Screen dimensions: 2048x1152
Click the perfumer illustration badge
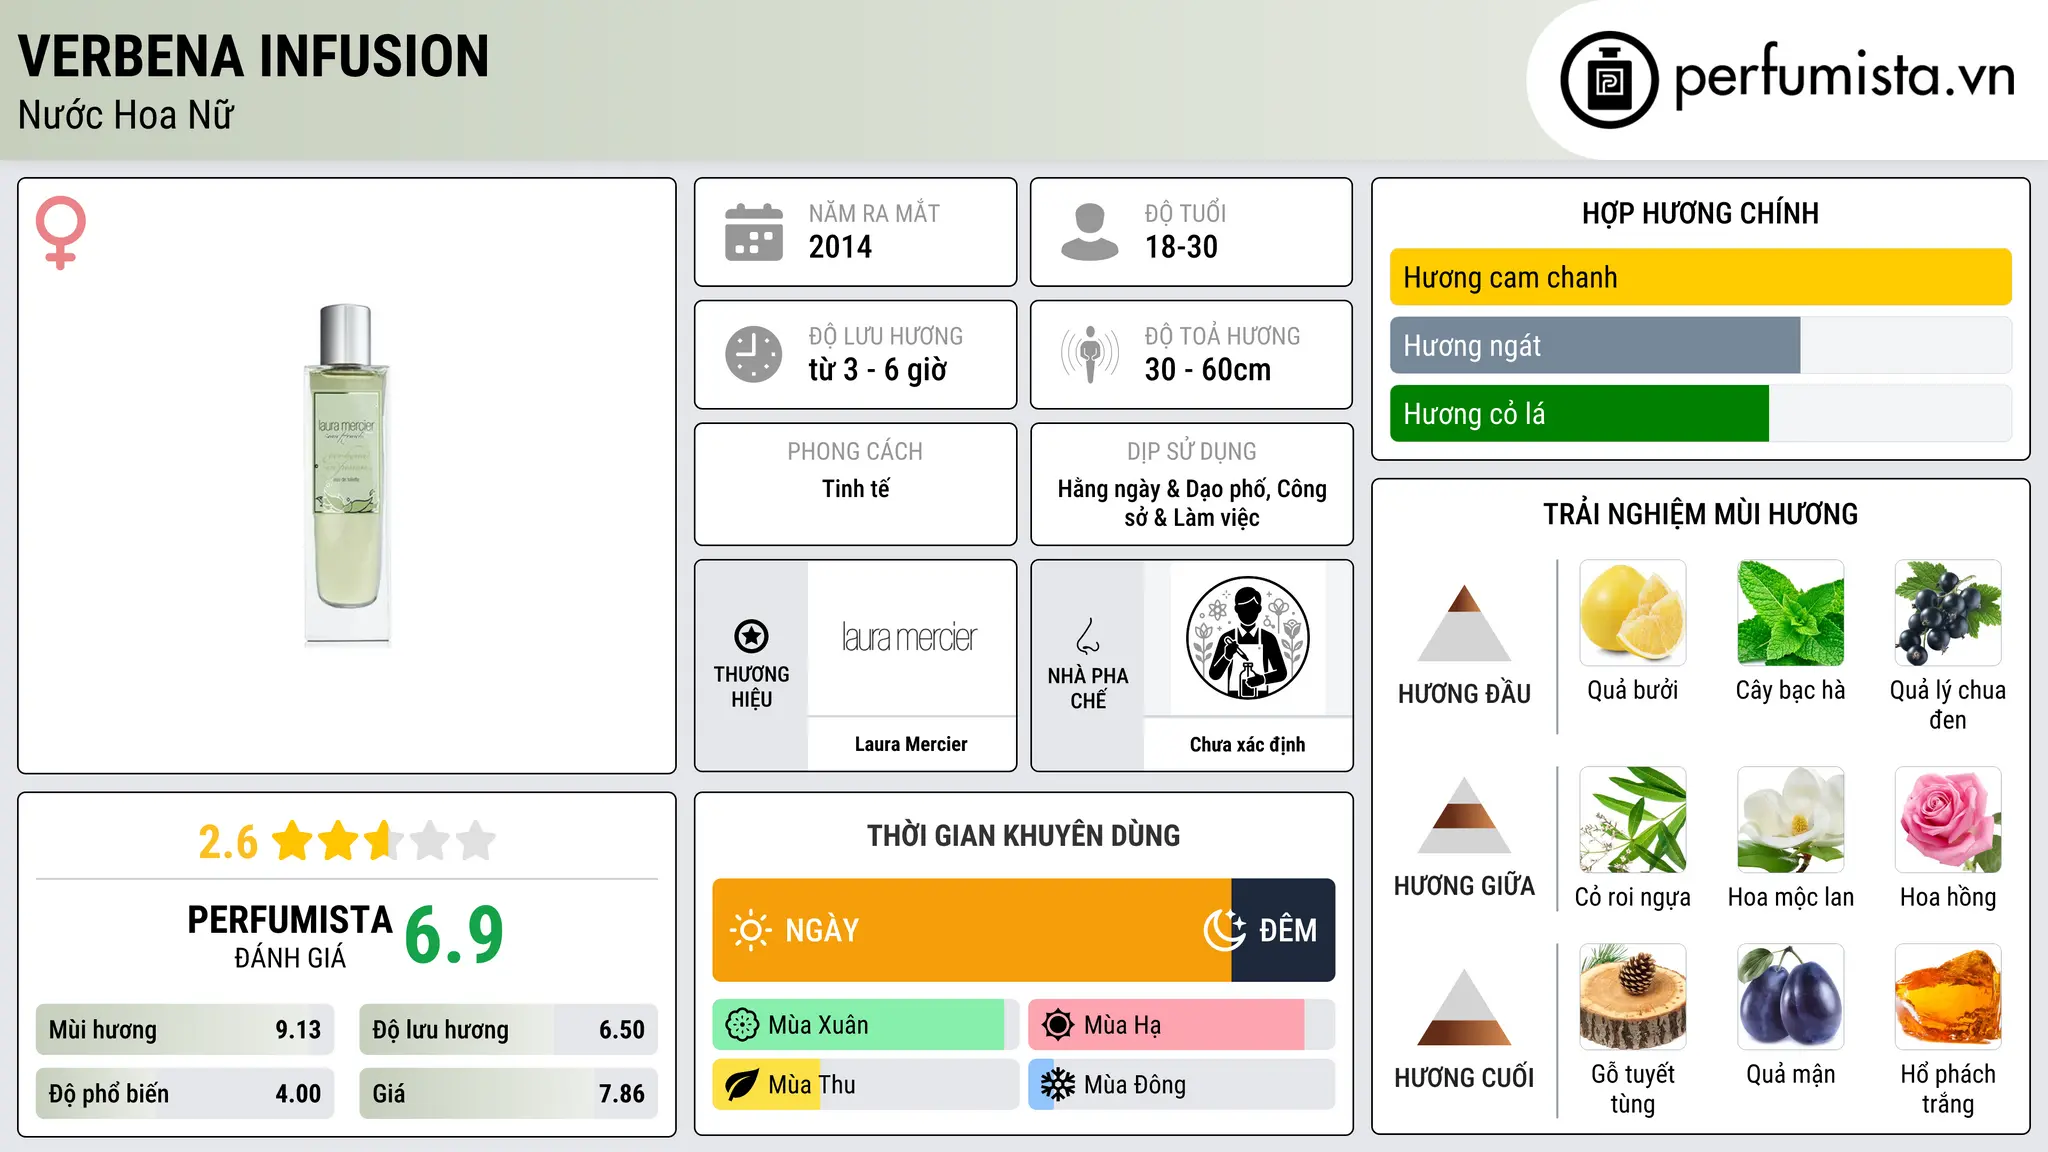(1247, 638)
